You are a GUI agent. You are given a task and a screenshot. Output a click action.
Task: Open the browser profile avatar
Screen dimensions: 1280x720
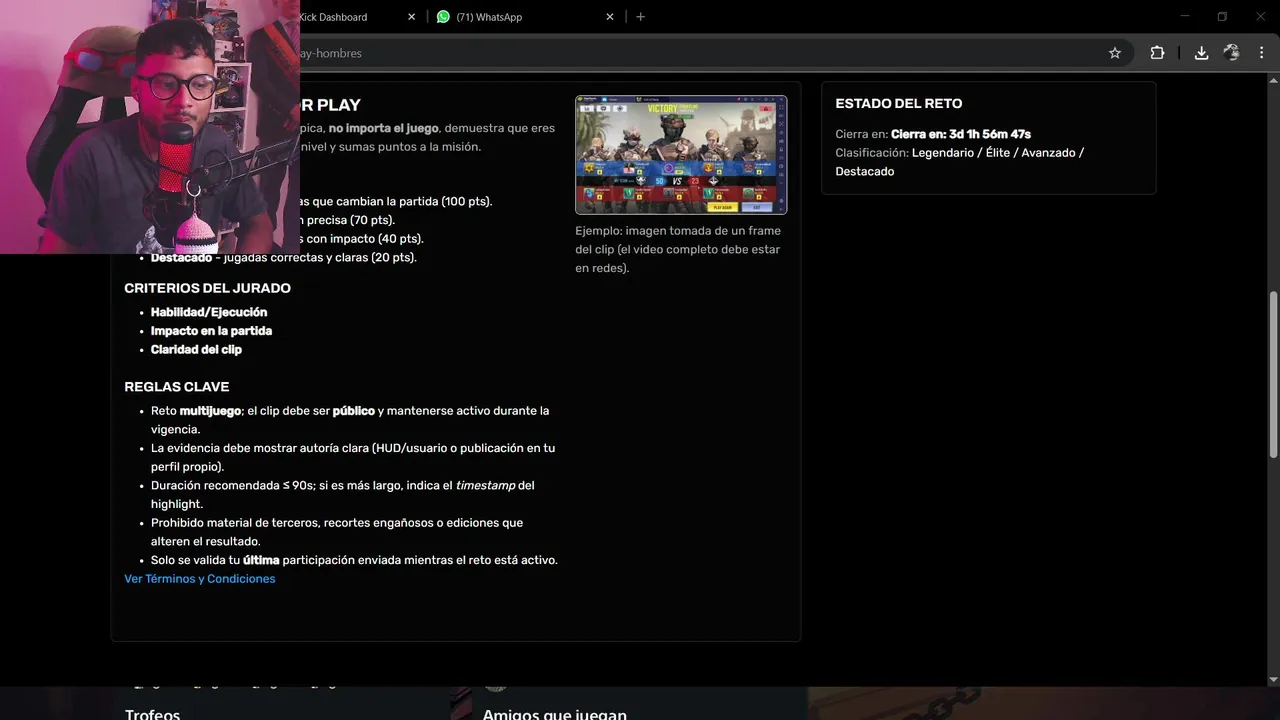1231,53
